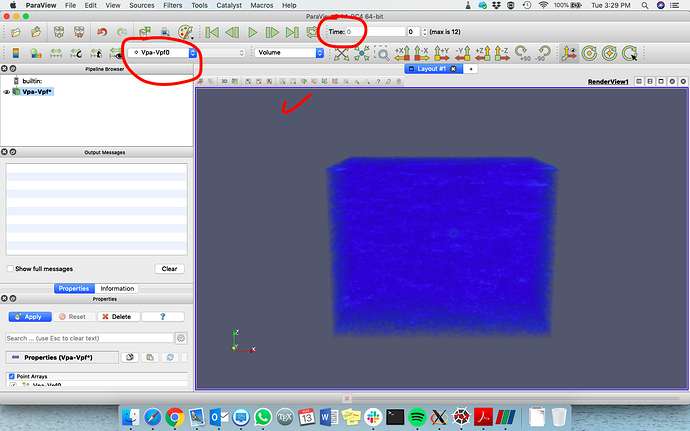Image resolution: width=690 pixels, height=431 pixels.
Task: Open the Filters menu
Action: (x=172, y=5)
